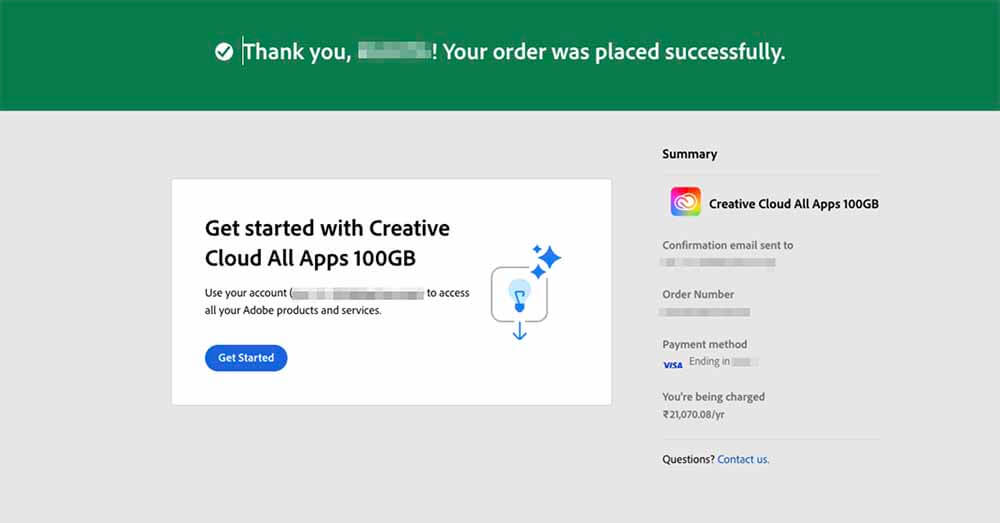Click the blurred order number value
This screenshot has width=1000, height=523.
click(705, 312)
